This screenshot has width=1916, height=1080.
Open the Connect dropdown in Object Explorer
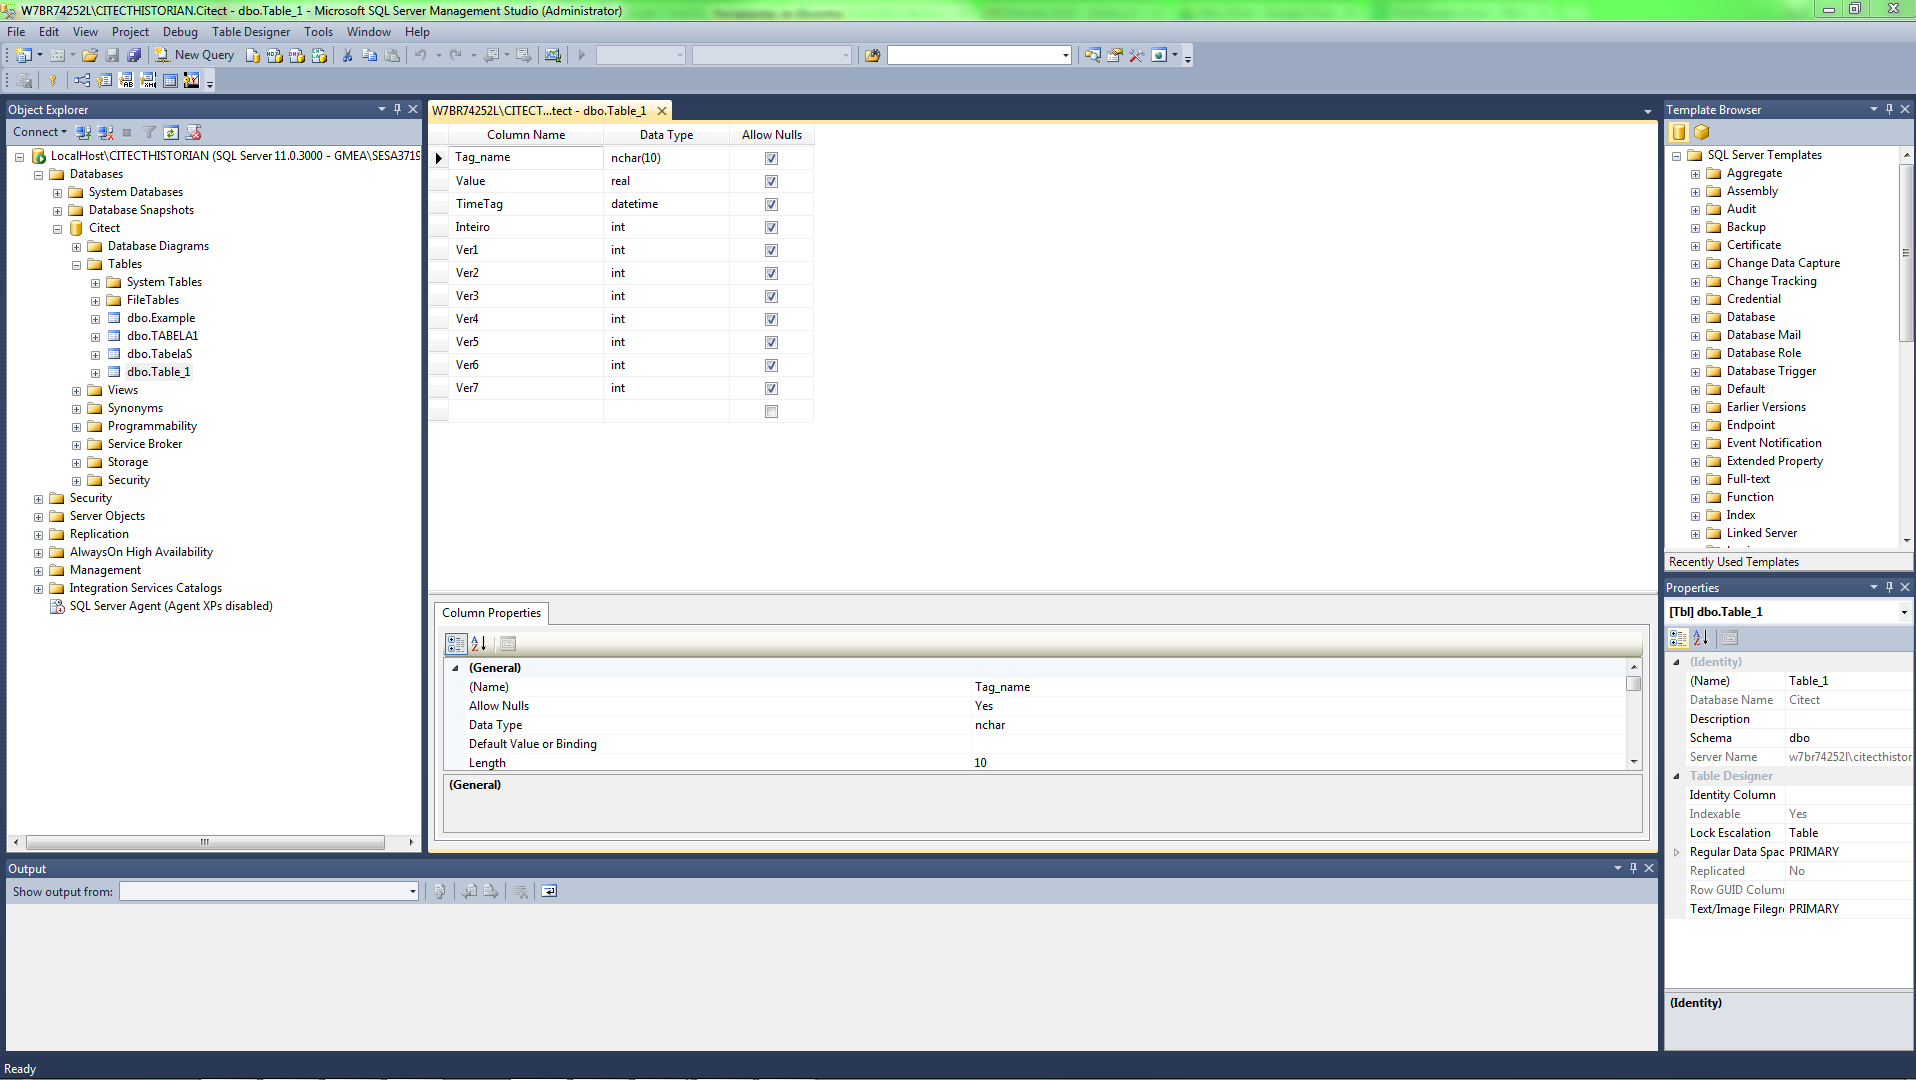40,132
